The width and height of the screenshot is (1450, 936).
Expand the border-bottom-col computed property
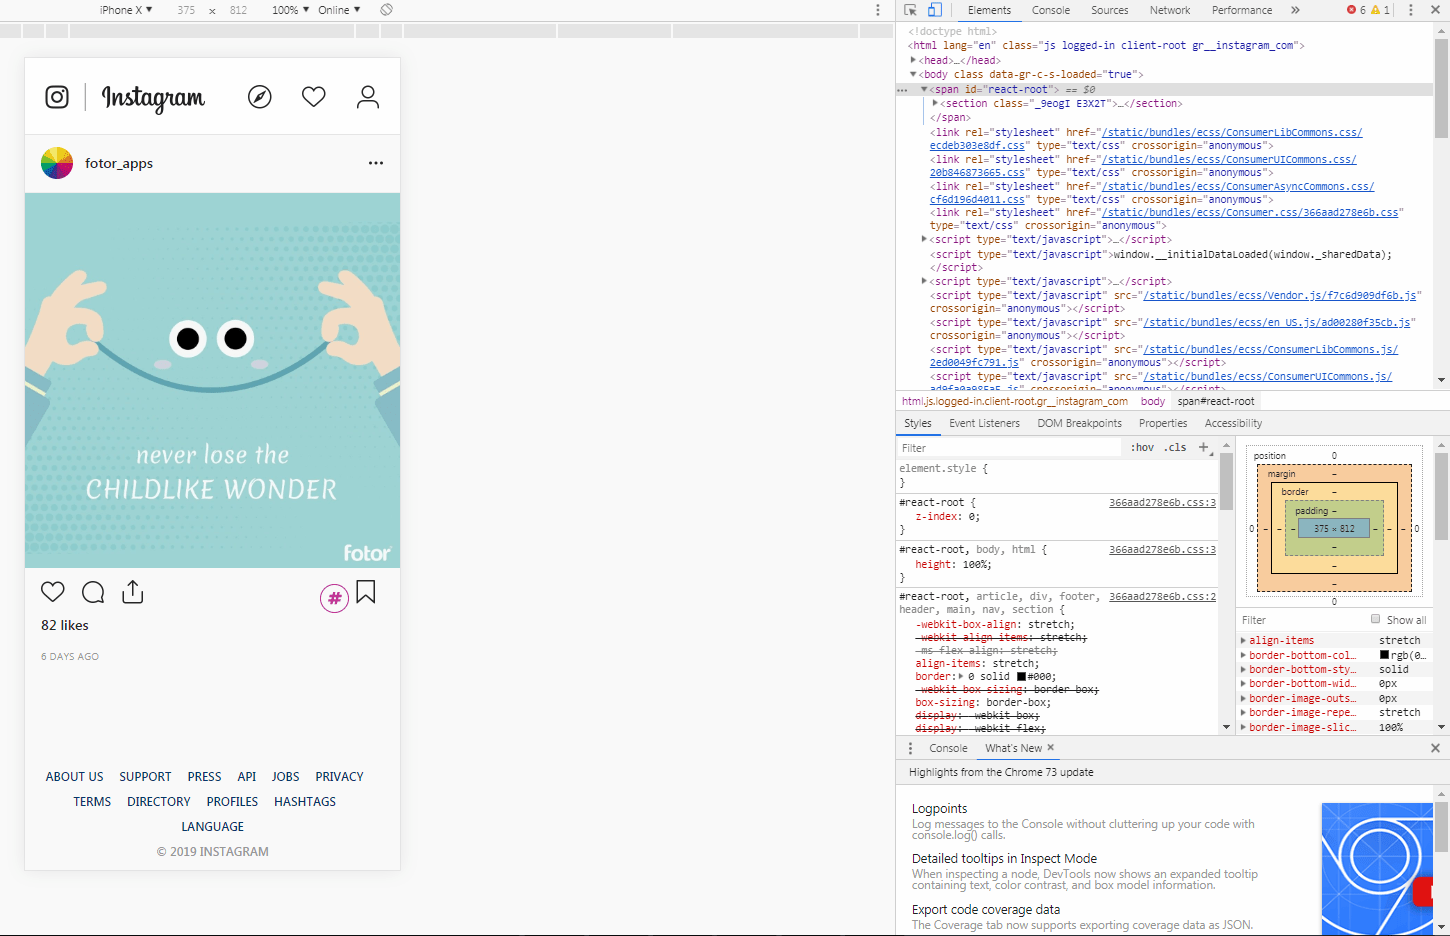[1244, 655]
